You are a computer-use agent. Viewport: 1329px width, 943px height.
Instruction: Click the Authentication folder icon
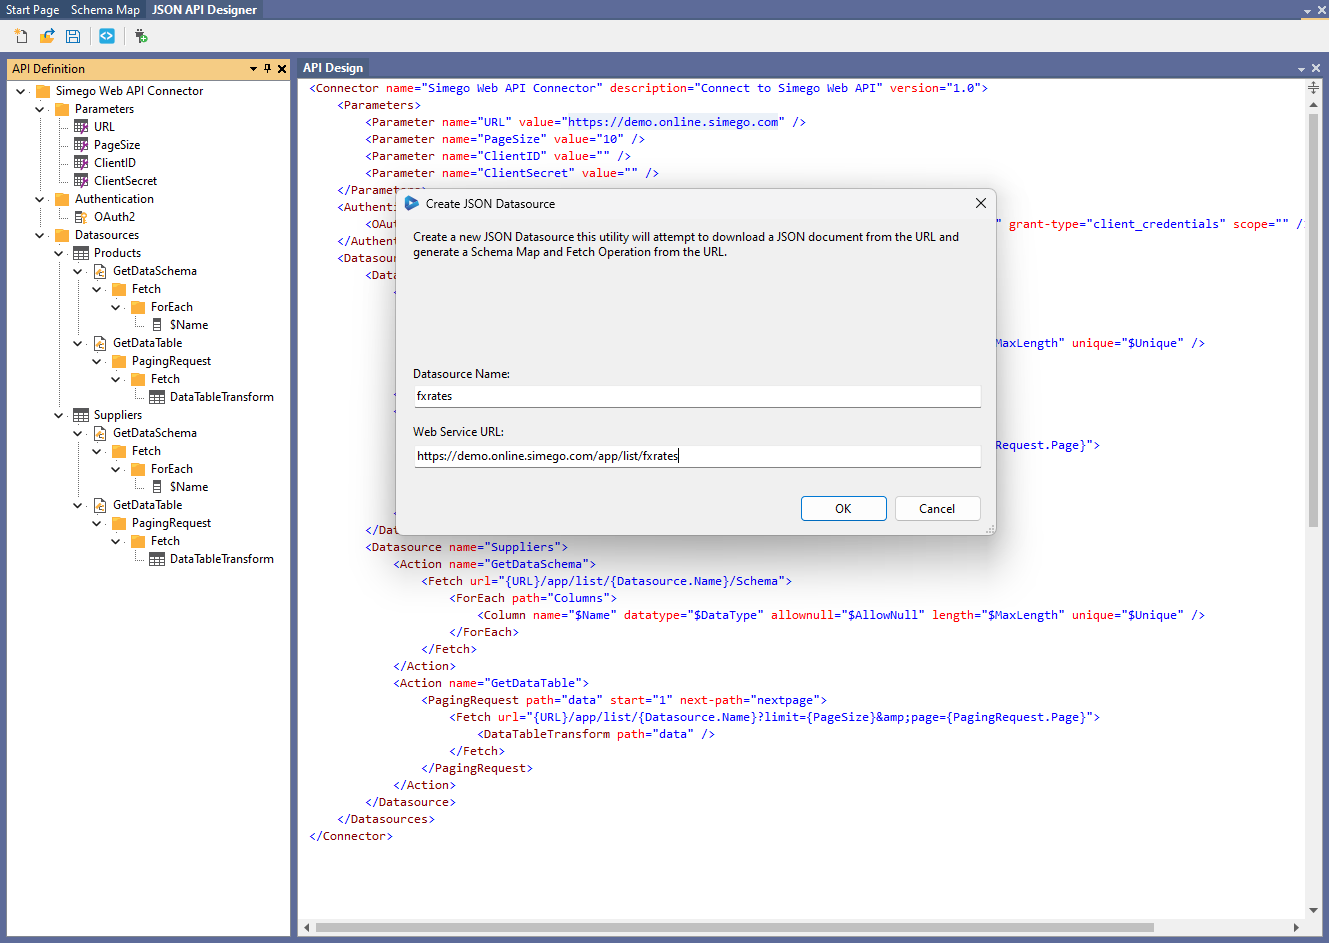62,199
